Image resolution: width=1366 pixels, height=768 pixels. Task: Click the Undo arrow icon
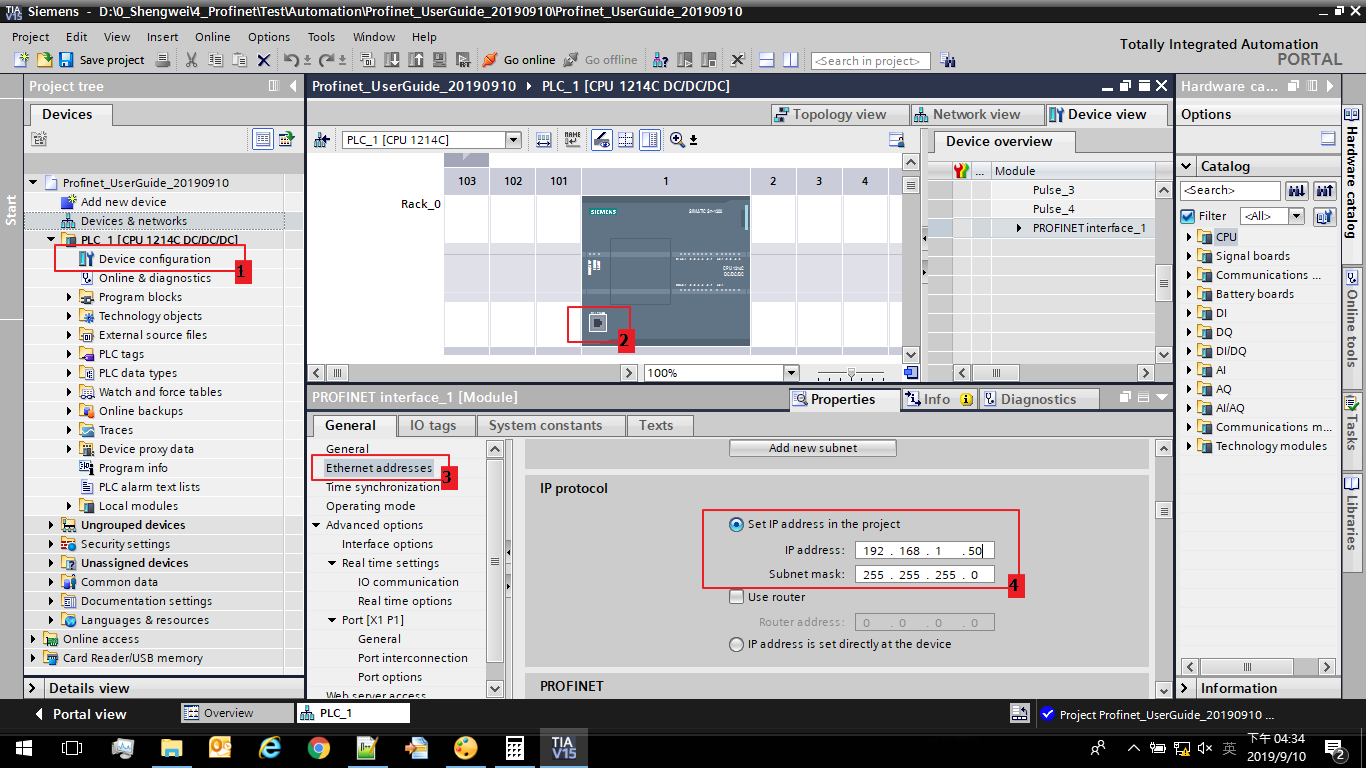click(x=292, y=60)
